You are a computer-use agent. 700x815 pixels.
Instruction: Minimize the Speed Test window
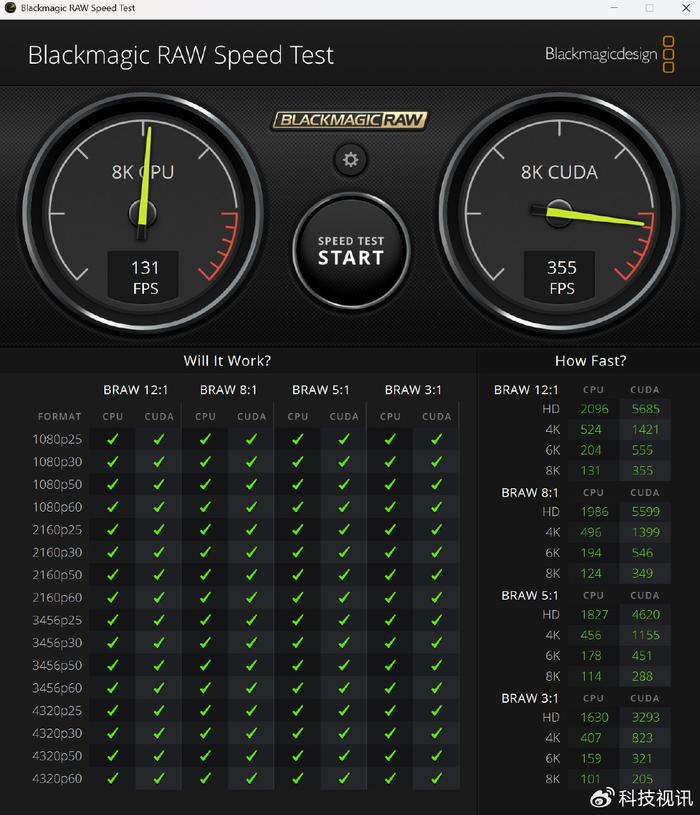tap(614, 8)
